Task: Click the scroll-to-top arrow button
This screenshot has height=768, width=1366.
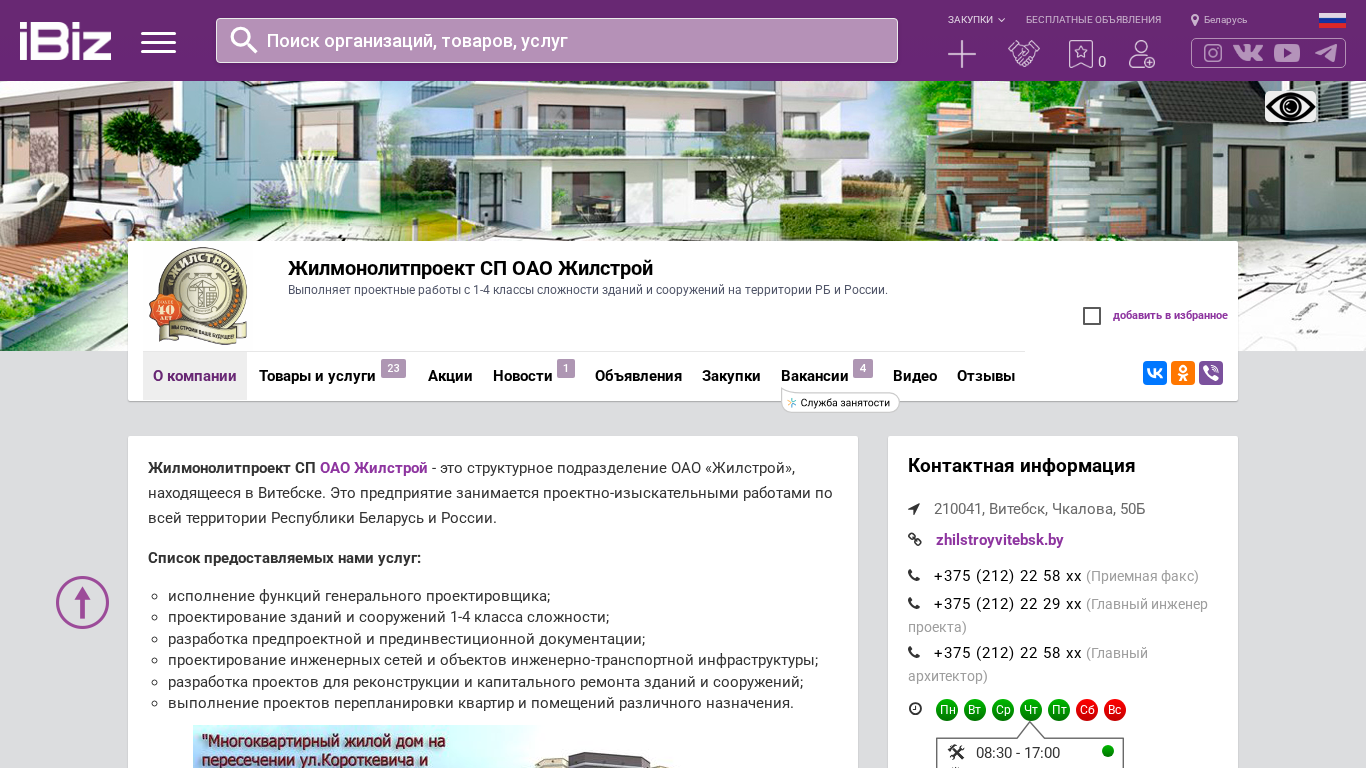Action: coord(82,602)
